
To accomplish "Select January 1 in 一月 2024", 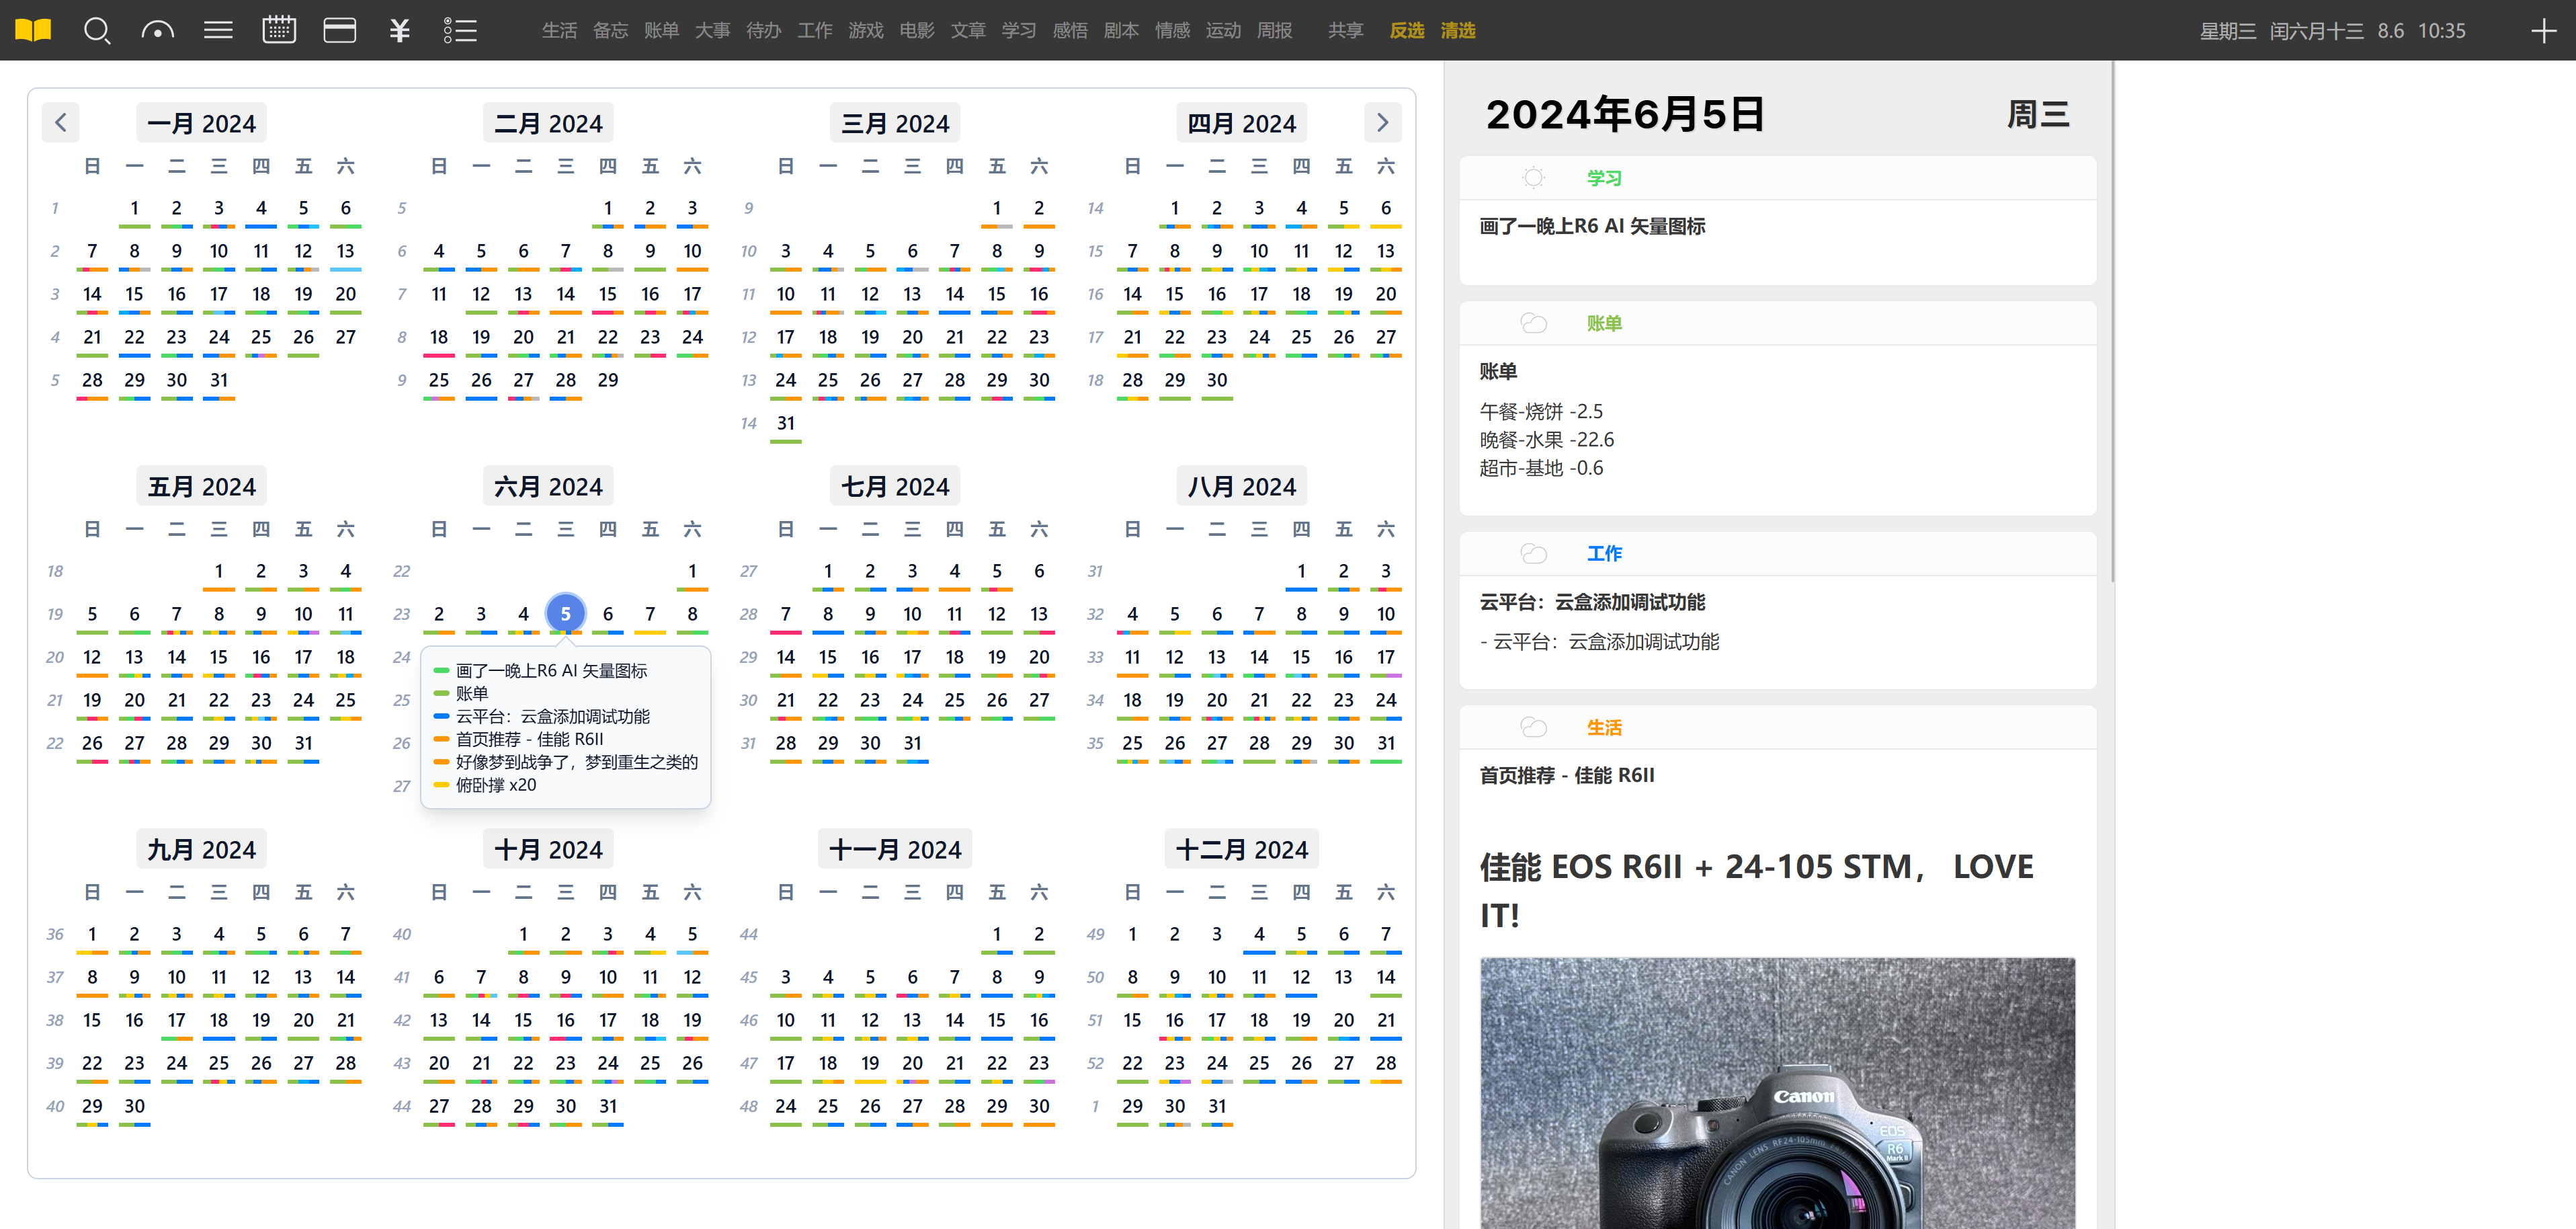I will [x=134, y=208].
